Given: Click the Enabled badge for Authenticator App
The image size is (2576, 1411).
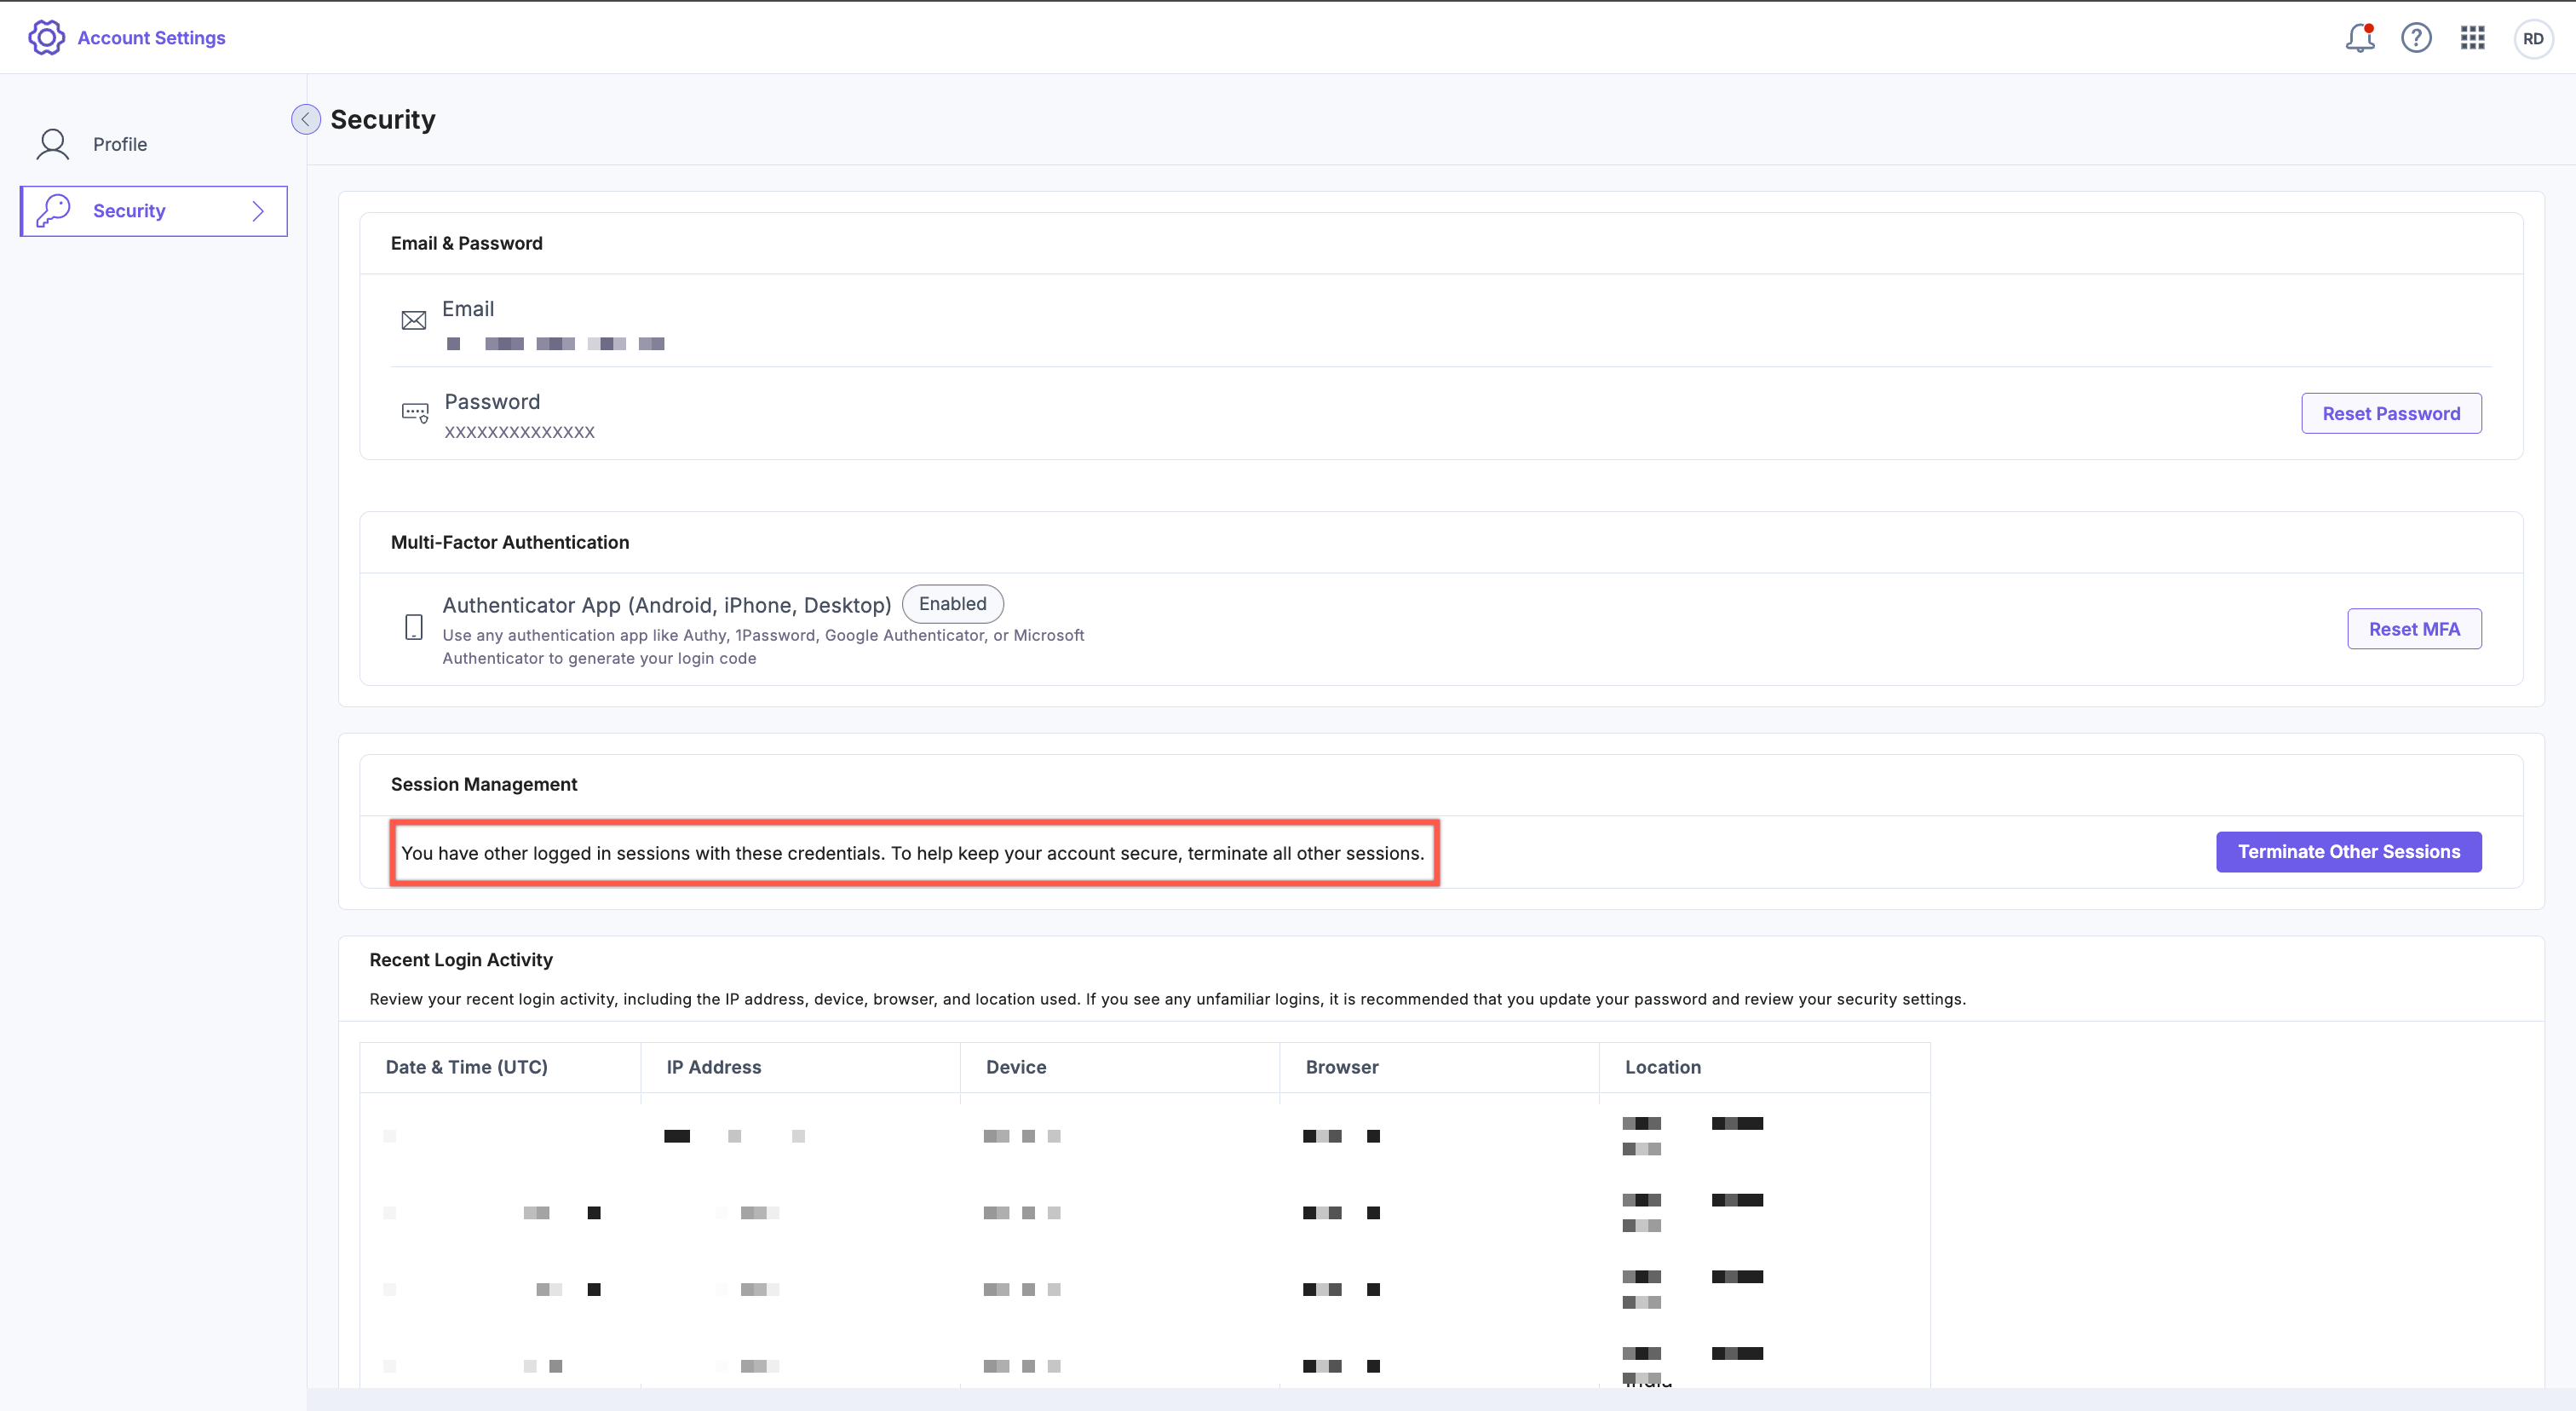Looking at the screenshot, I should point(952,604).
